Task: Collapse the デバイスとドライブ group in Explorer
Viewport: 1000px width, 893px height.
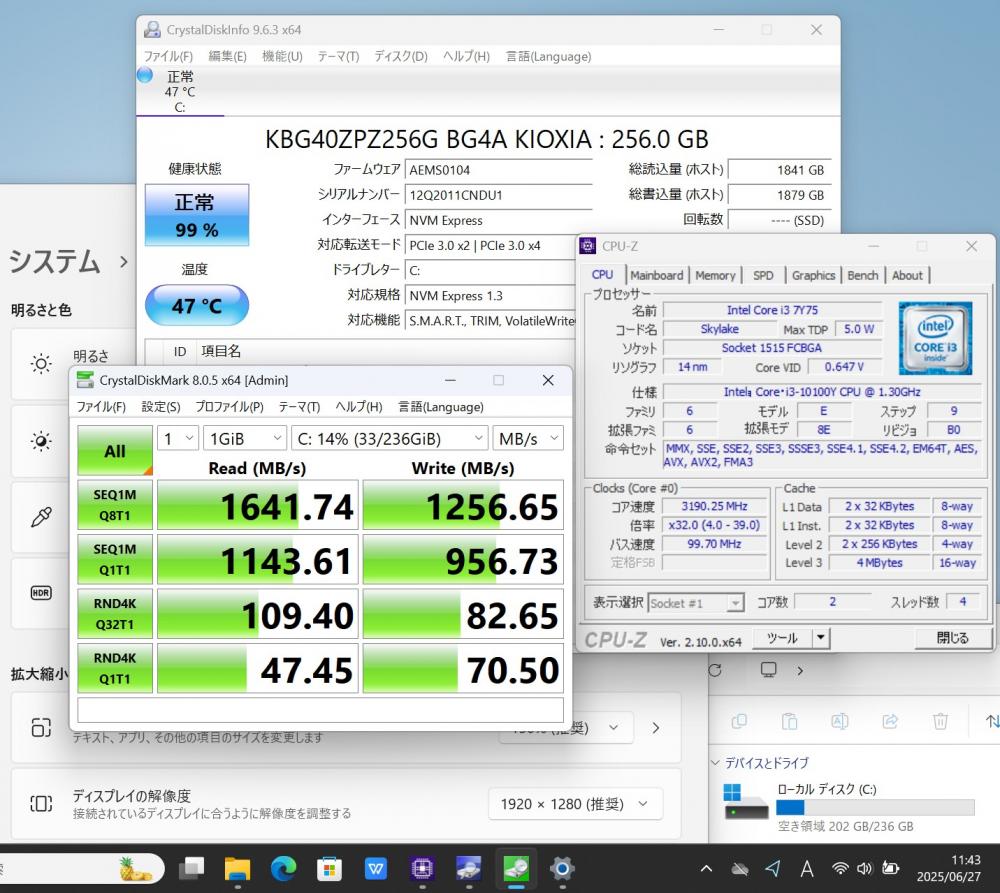Action: coord(715,762)
